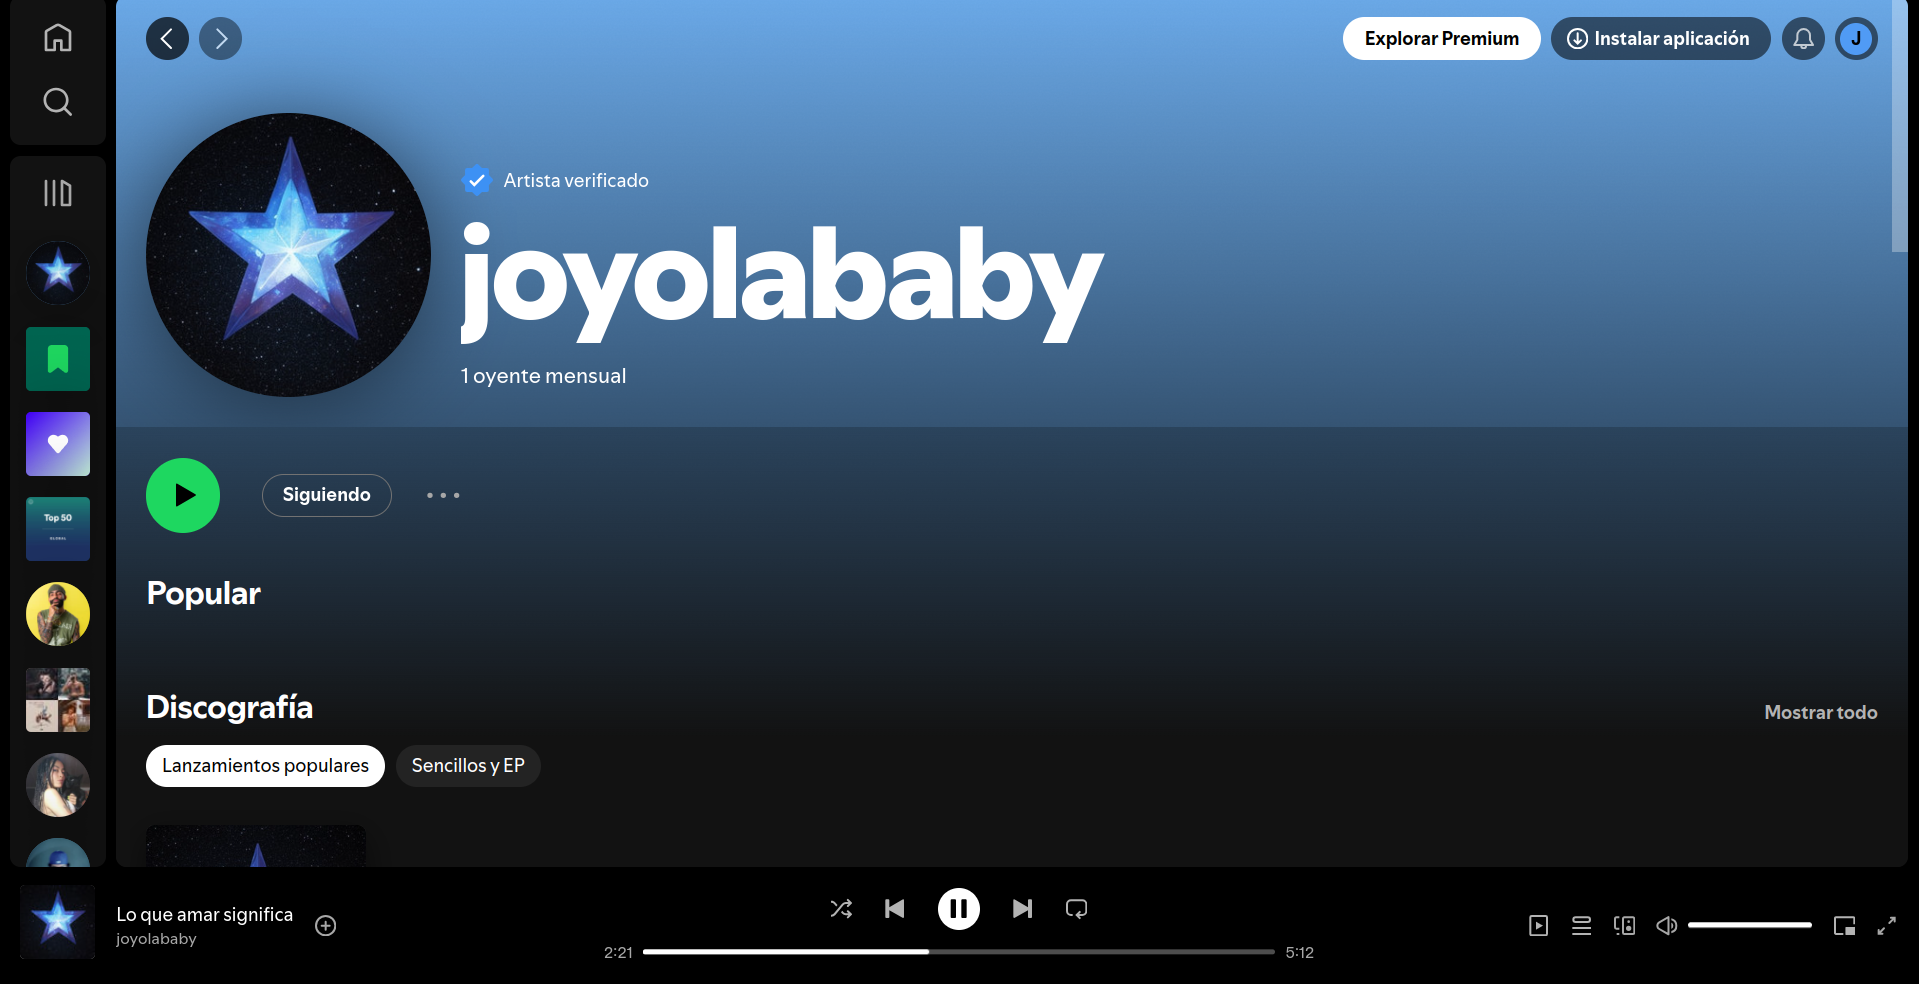Go to Home via house icon
Screen dimensions: 1919x984
[58, 38]
